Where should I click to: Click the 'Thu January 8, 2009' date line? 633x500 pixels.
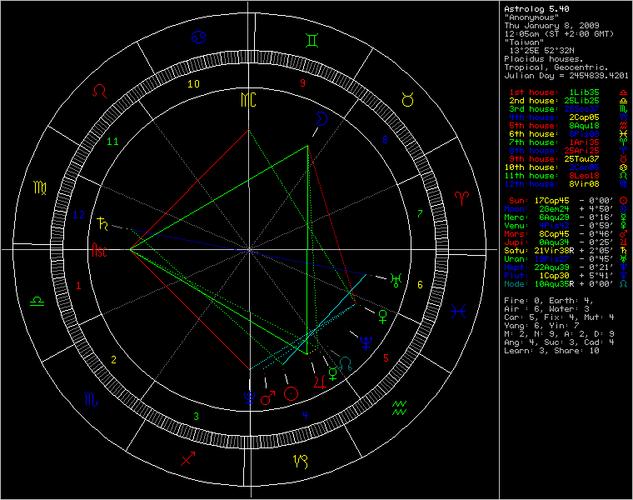click(x=552, y=25)
